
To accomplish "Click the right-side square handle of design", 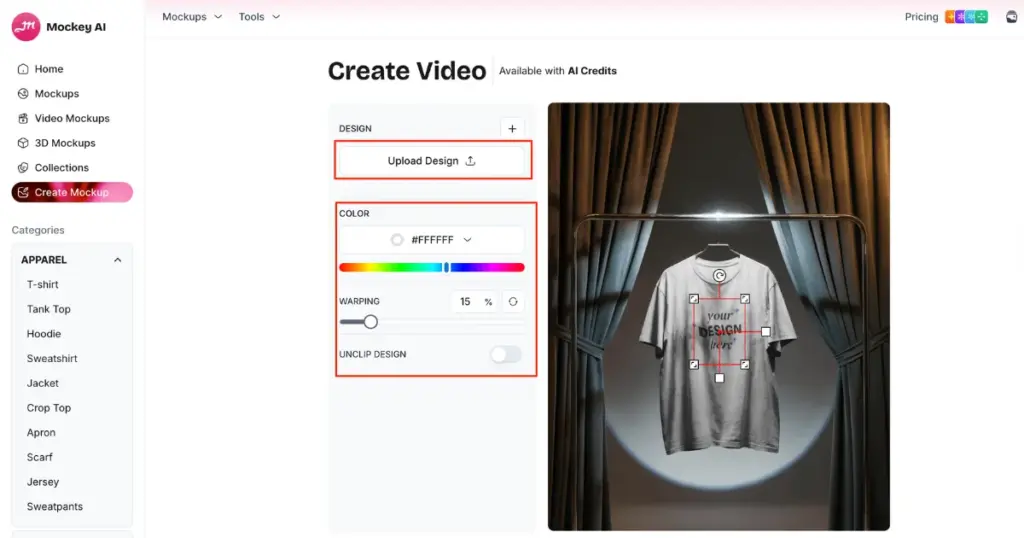I will tap(765, 332).
